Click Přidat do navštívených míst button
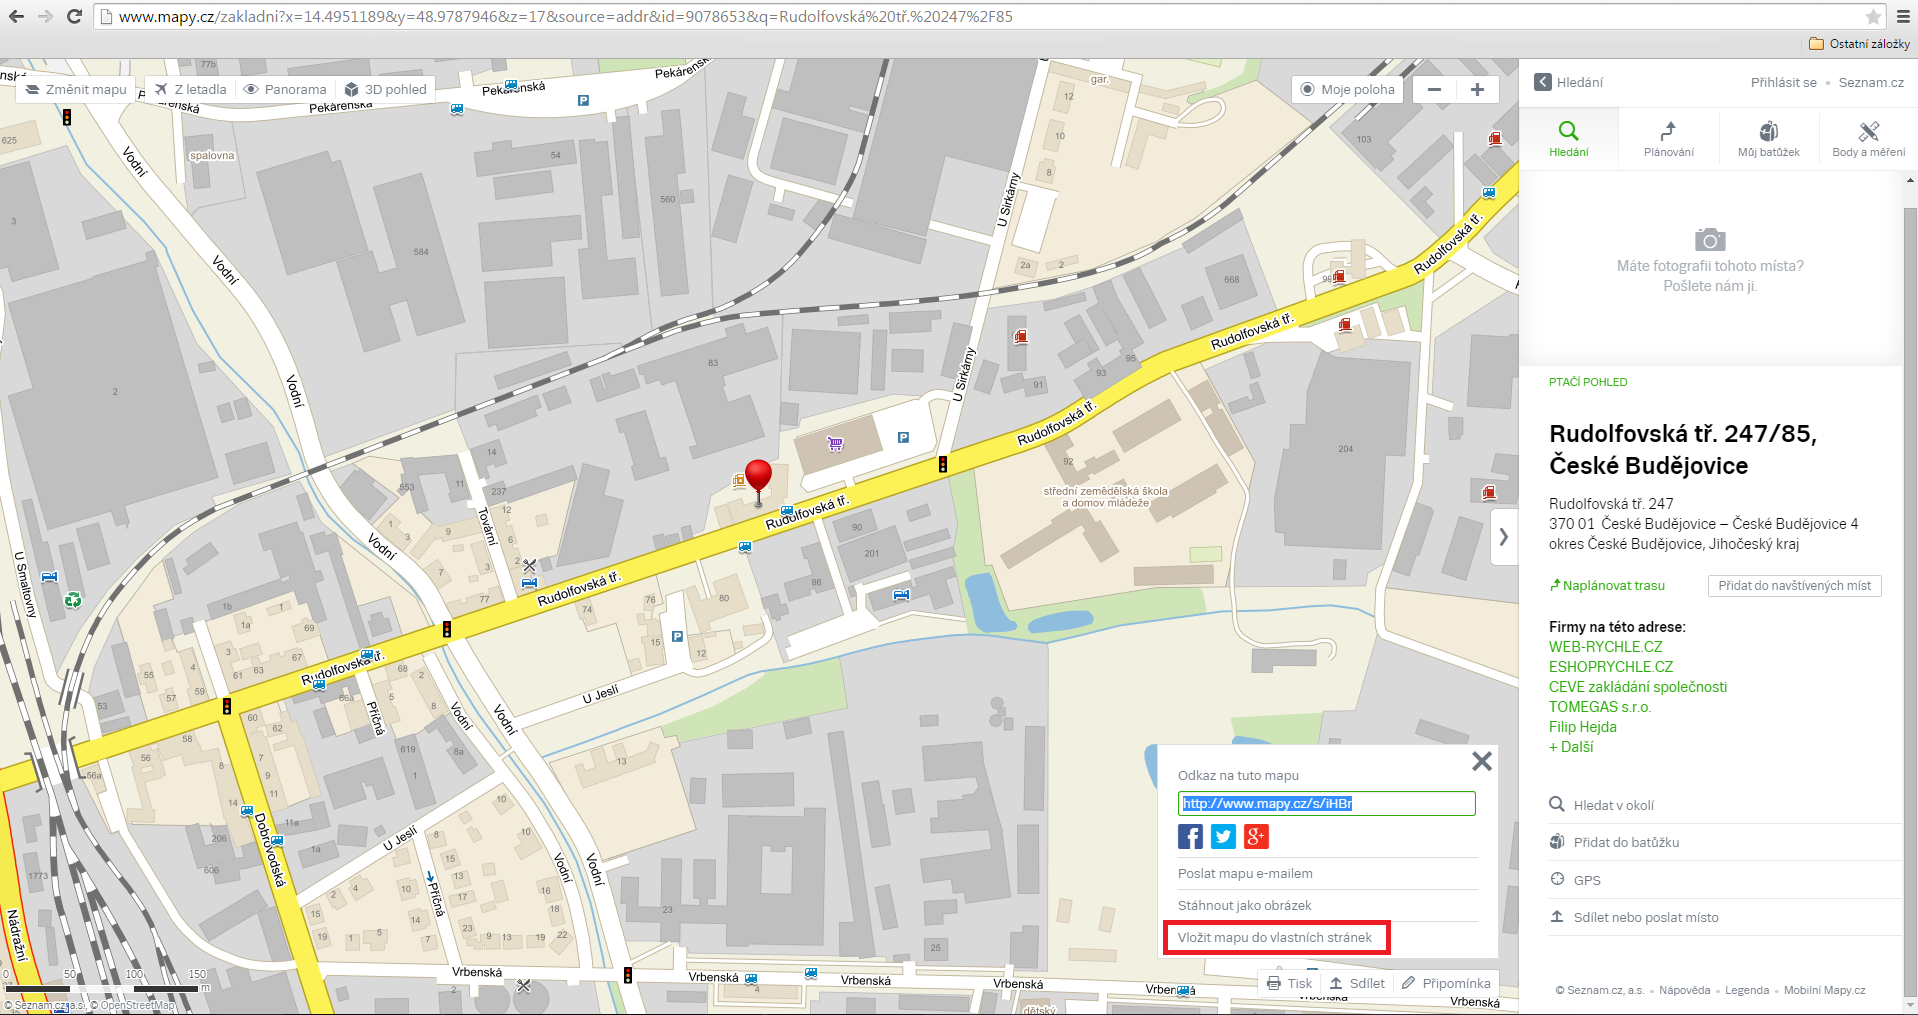Viewport: 1918px width, 1015px height. [1794, 585]
